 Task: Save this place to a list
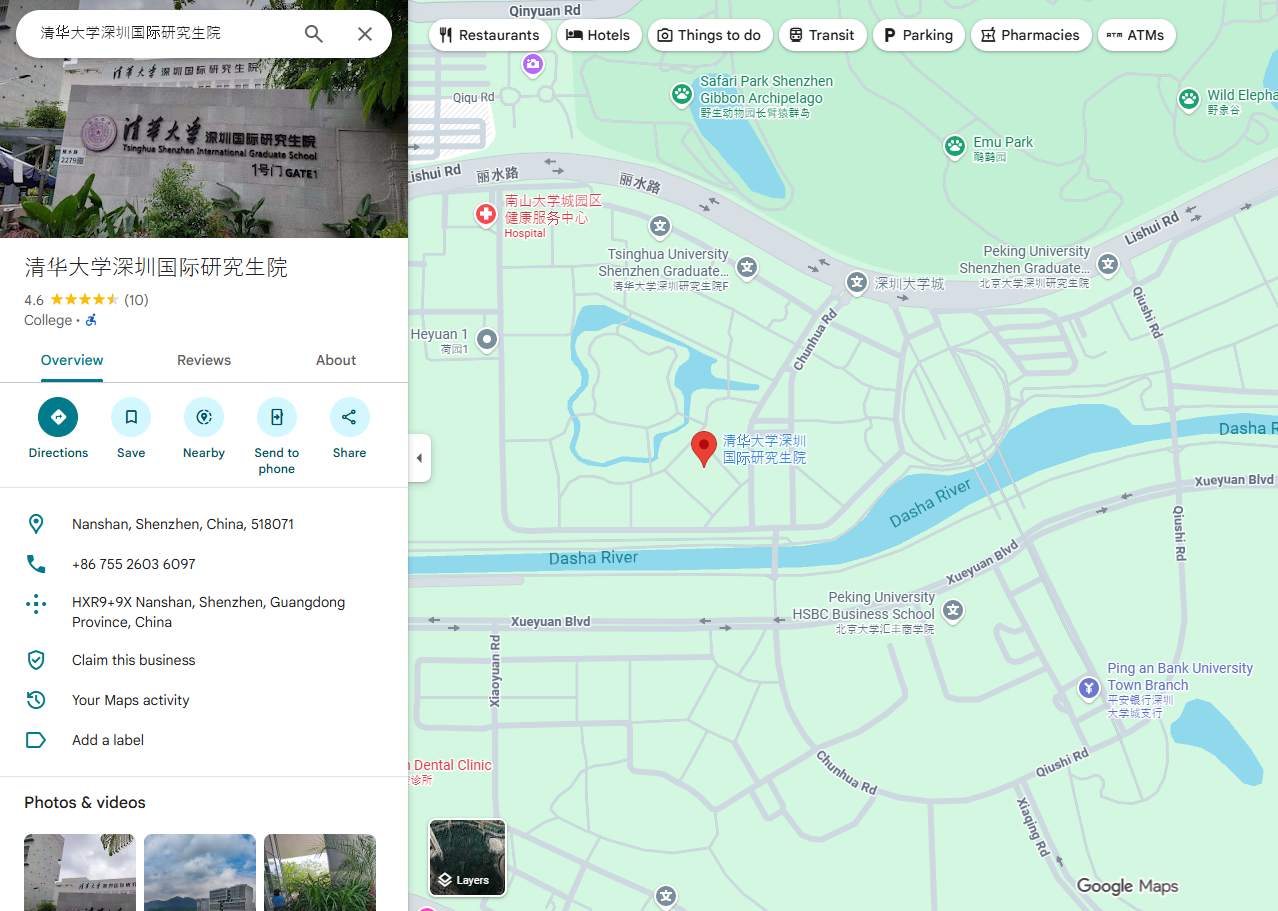click(x=130, y=417)
